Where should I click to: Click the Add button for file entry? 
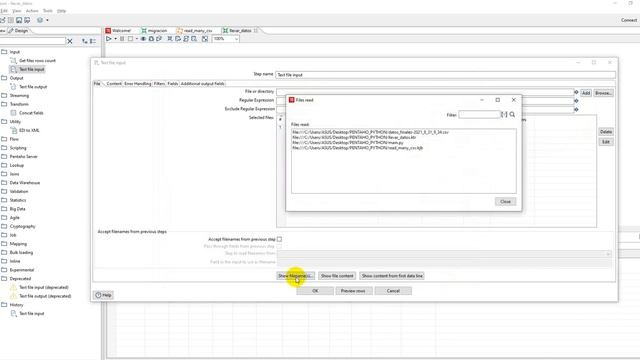586,93
